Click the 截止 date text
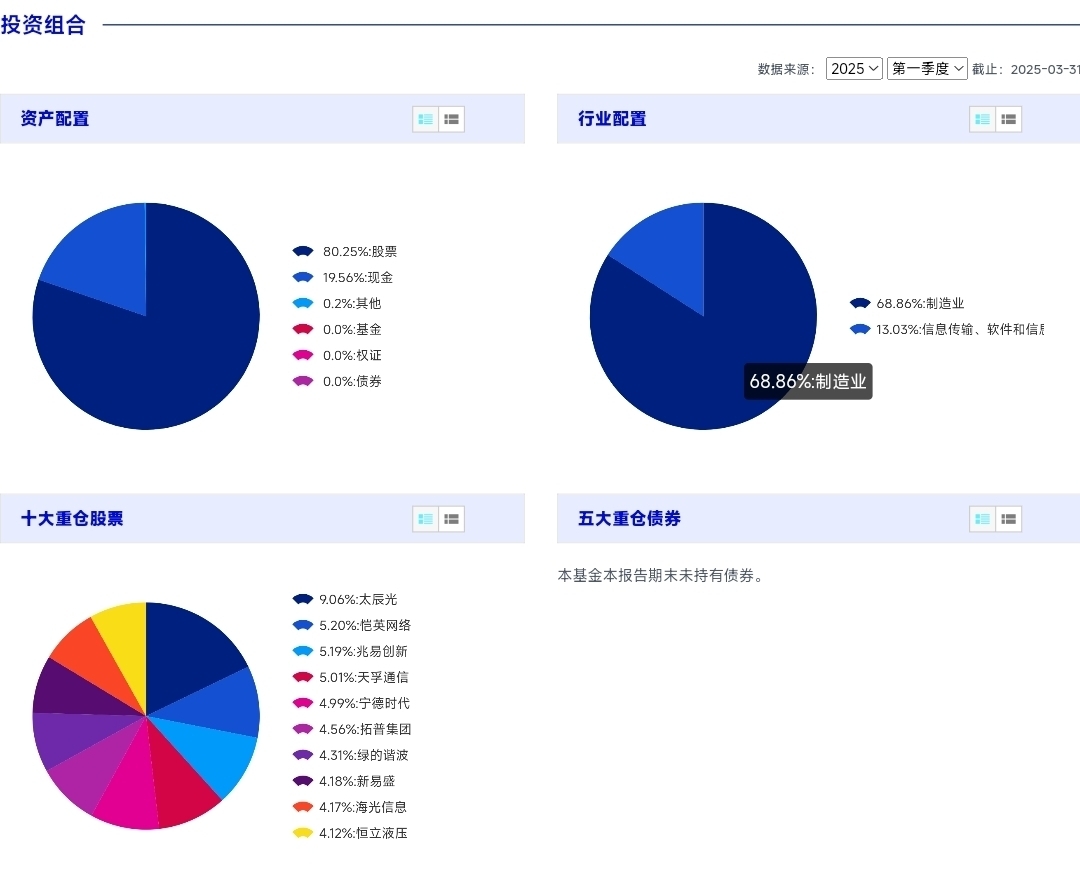The width and height of the screenshot is (1080, 871). tap(1026, 70)
